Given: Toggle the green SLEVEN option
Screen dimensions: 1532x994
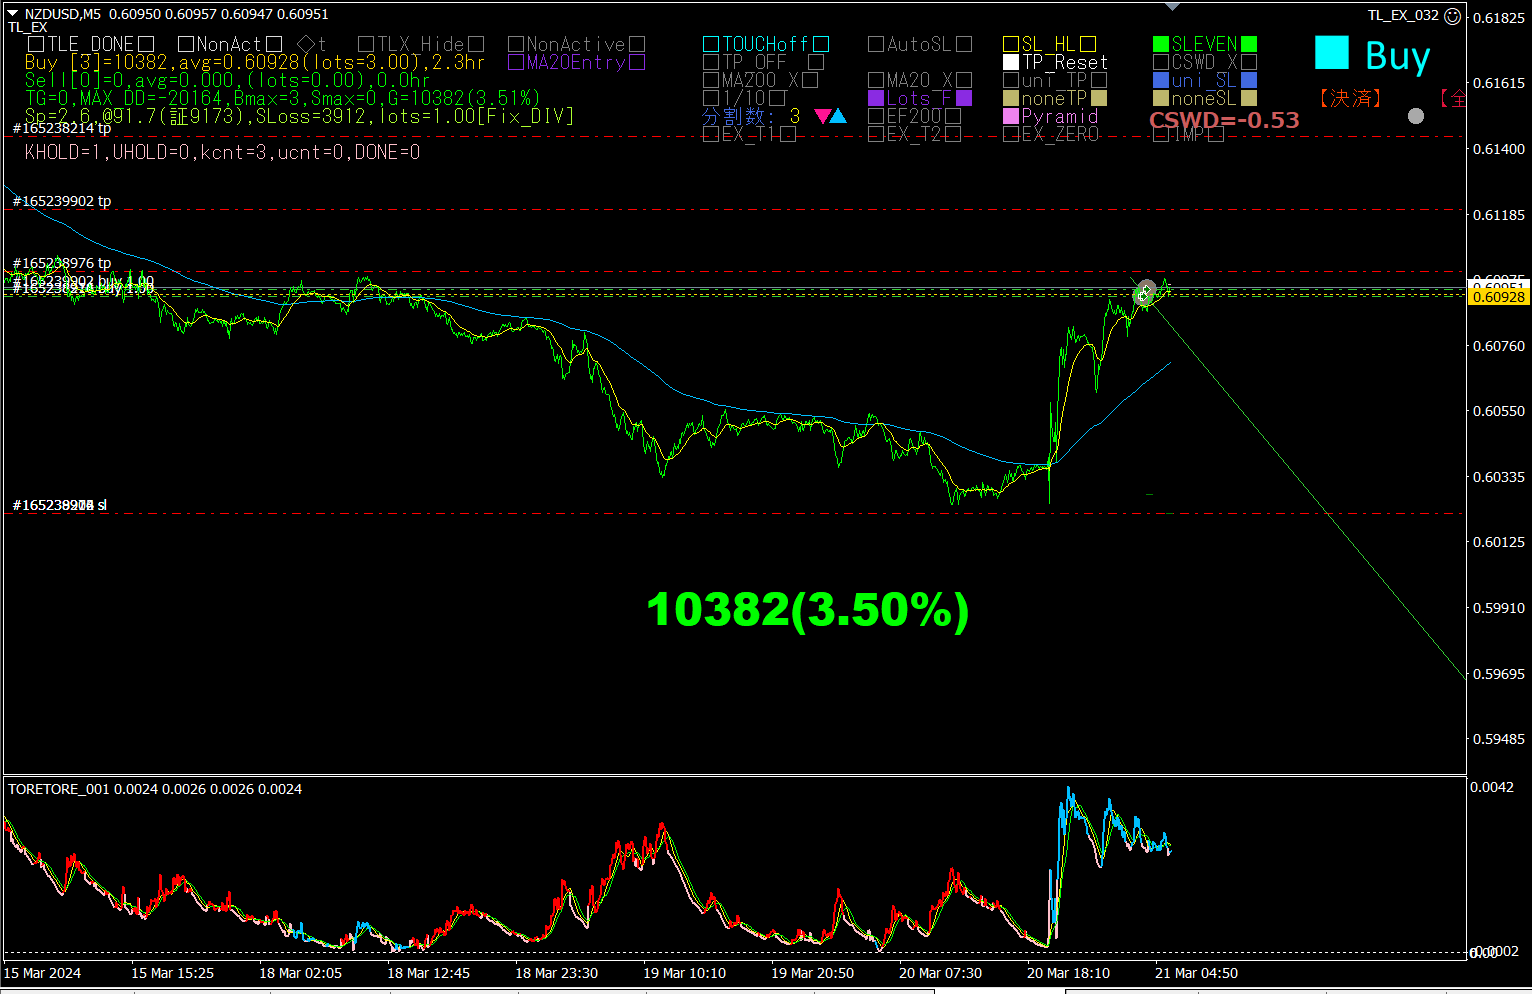Looking at the screenshot, I should 1205,44.
